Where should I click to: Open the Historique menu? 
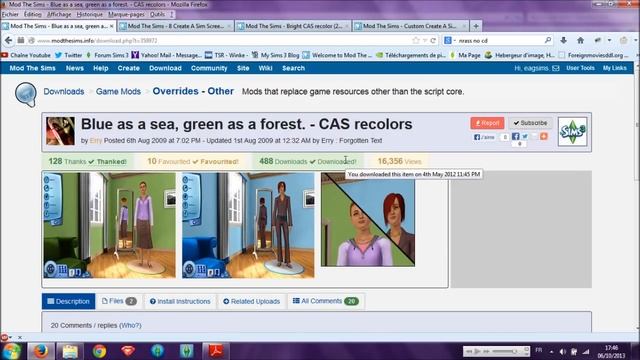click(89, 14)
